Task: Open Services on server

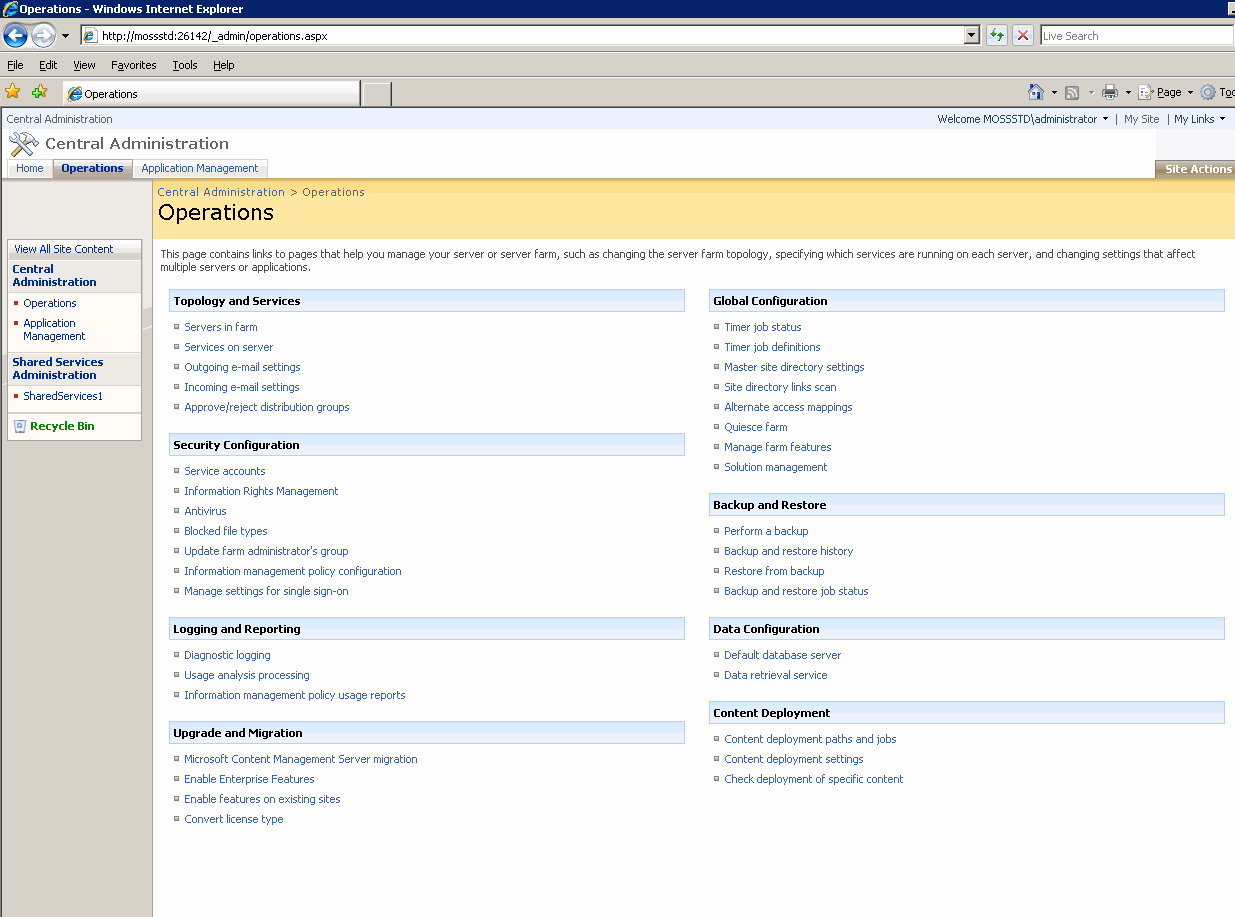Action: [228, 347]
